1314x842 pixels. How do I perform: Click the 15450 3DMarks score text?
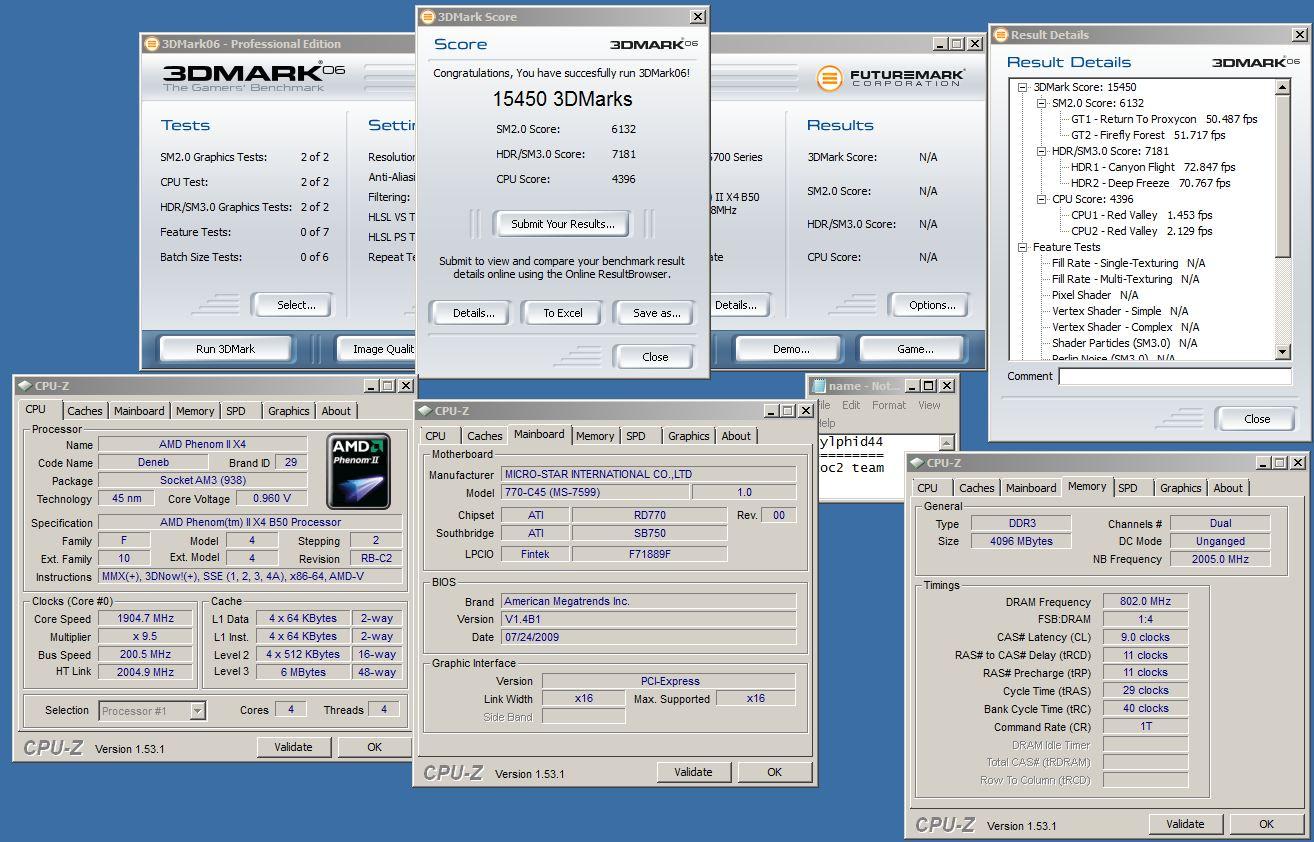[x=562, y=99]
